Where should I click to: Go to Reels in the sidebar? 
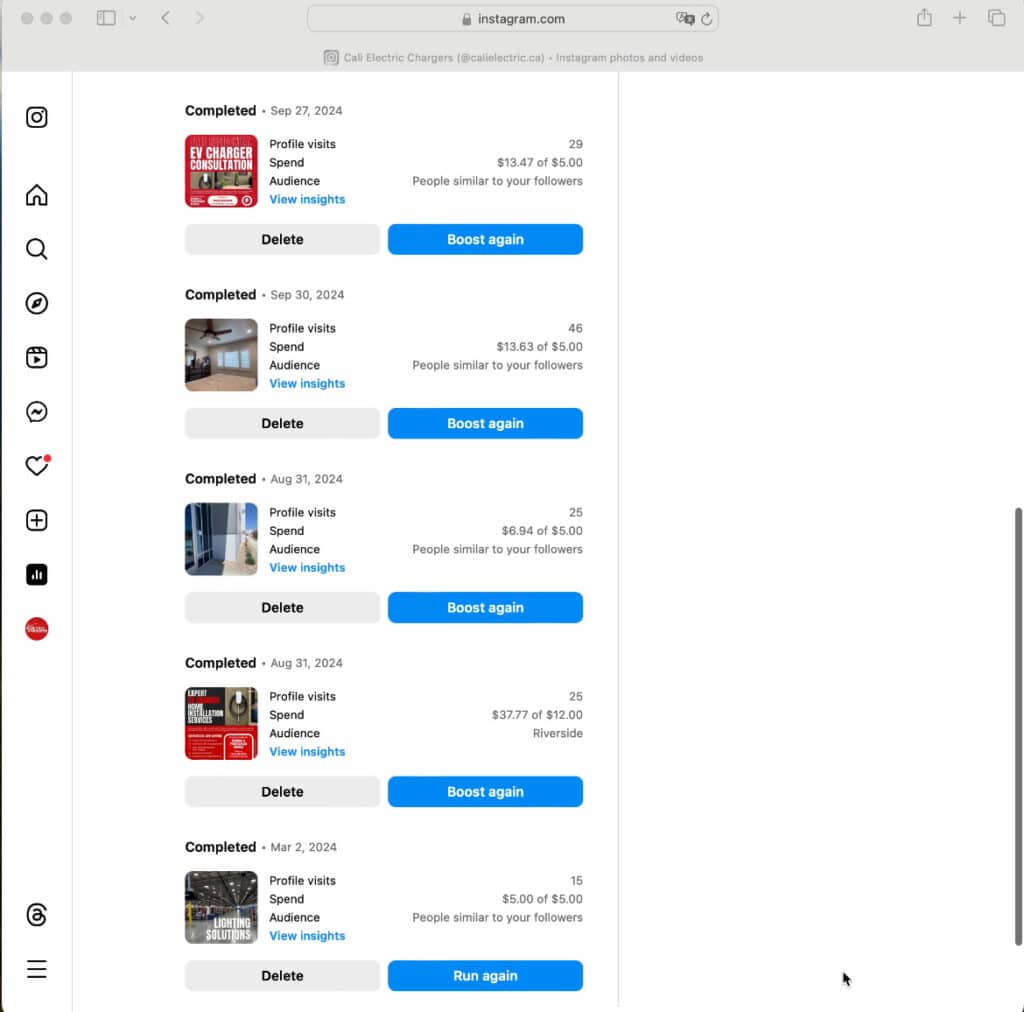click(37, 358)
